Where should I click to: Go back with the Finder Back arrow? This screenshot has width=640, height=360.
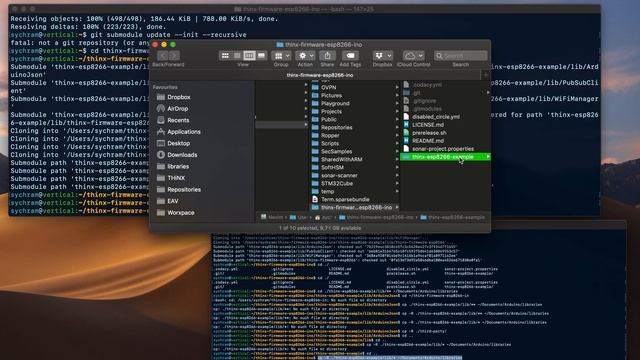163,56
